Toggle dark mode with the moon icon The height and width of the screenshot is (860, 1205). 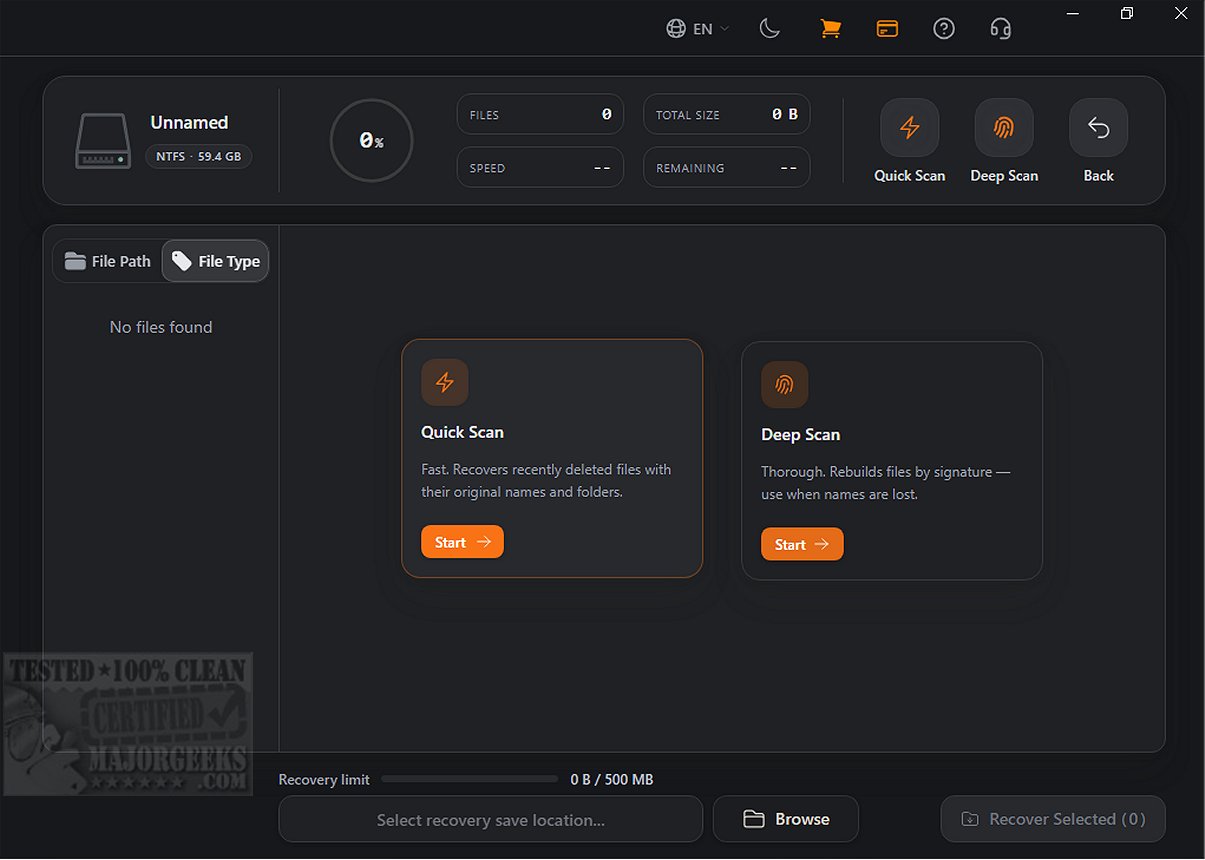(770, 29)
